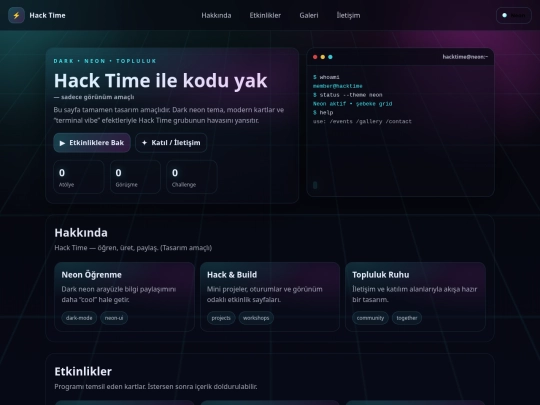Click the 'use: /events /gallery /contact' line
This screenshot has width=540, height=405.
click(362, 121)
